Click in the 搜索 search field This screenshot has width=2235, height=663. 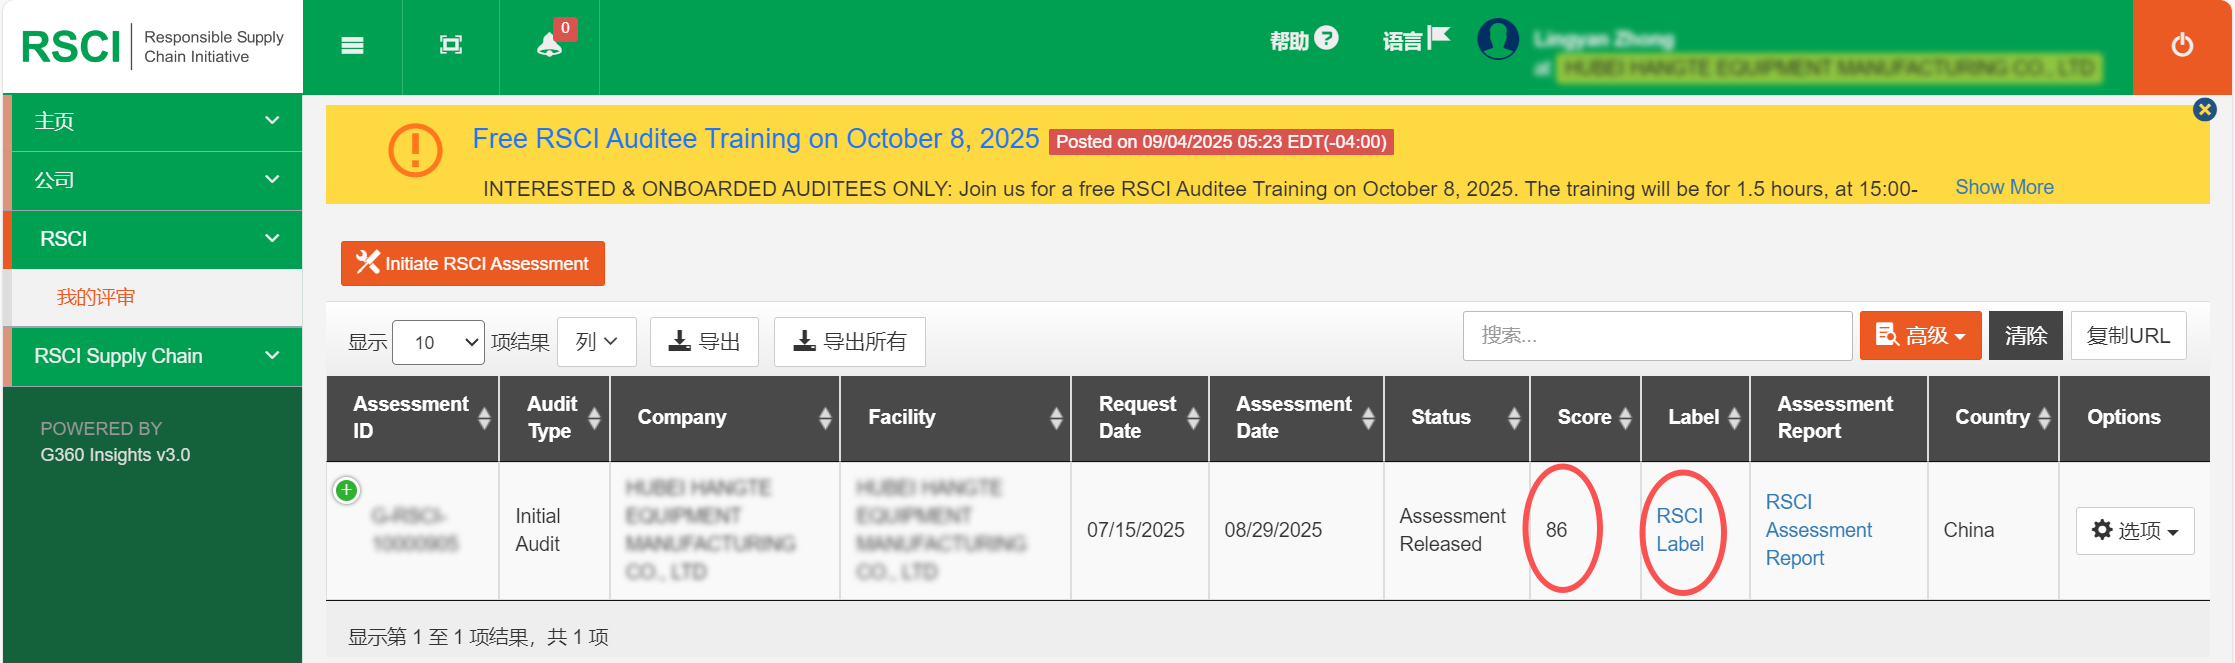pos(1656,336)
